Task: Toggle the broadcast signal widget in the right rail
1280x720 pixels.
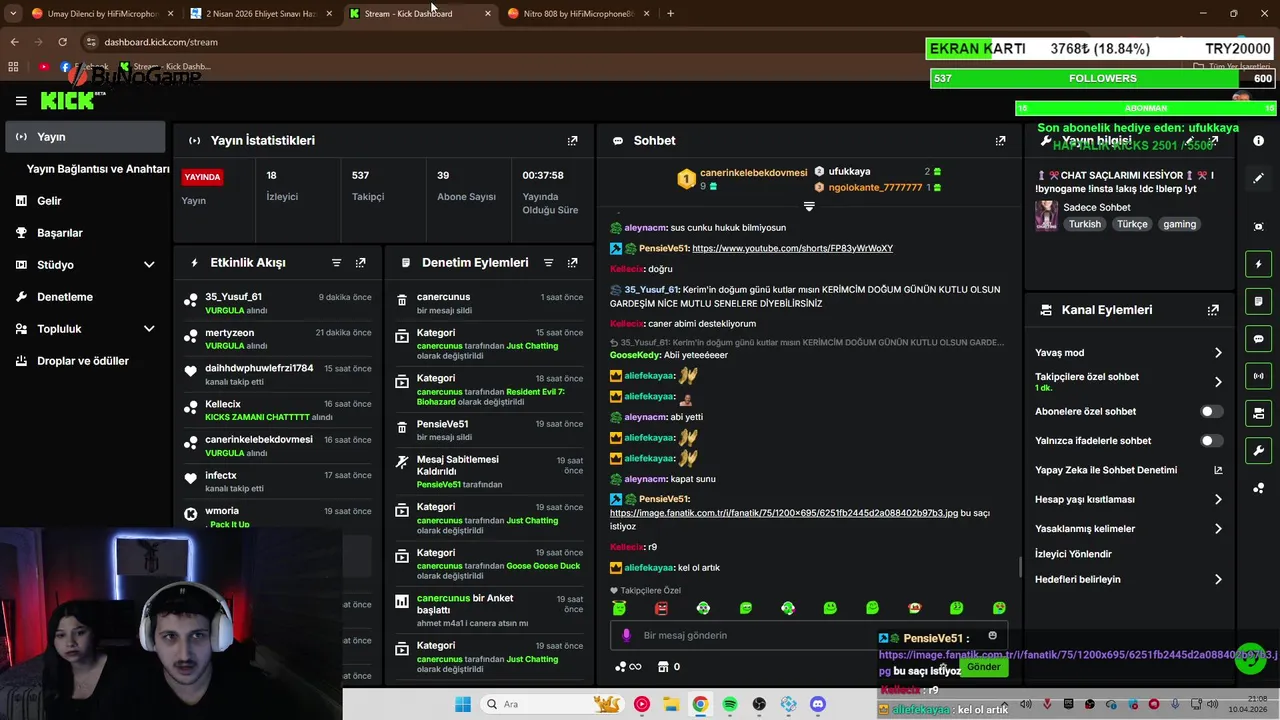Action: (1258, 376)
